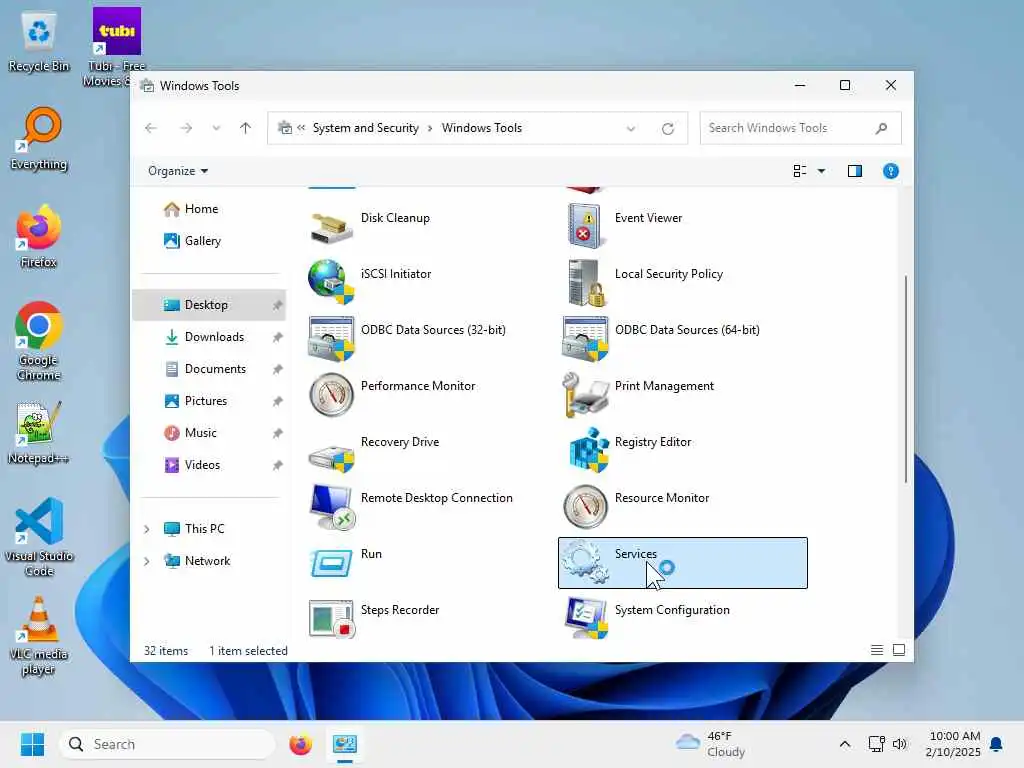Refresh the Windows Tools folder
1024x768 pixels.
667,129
